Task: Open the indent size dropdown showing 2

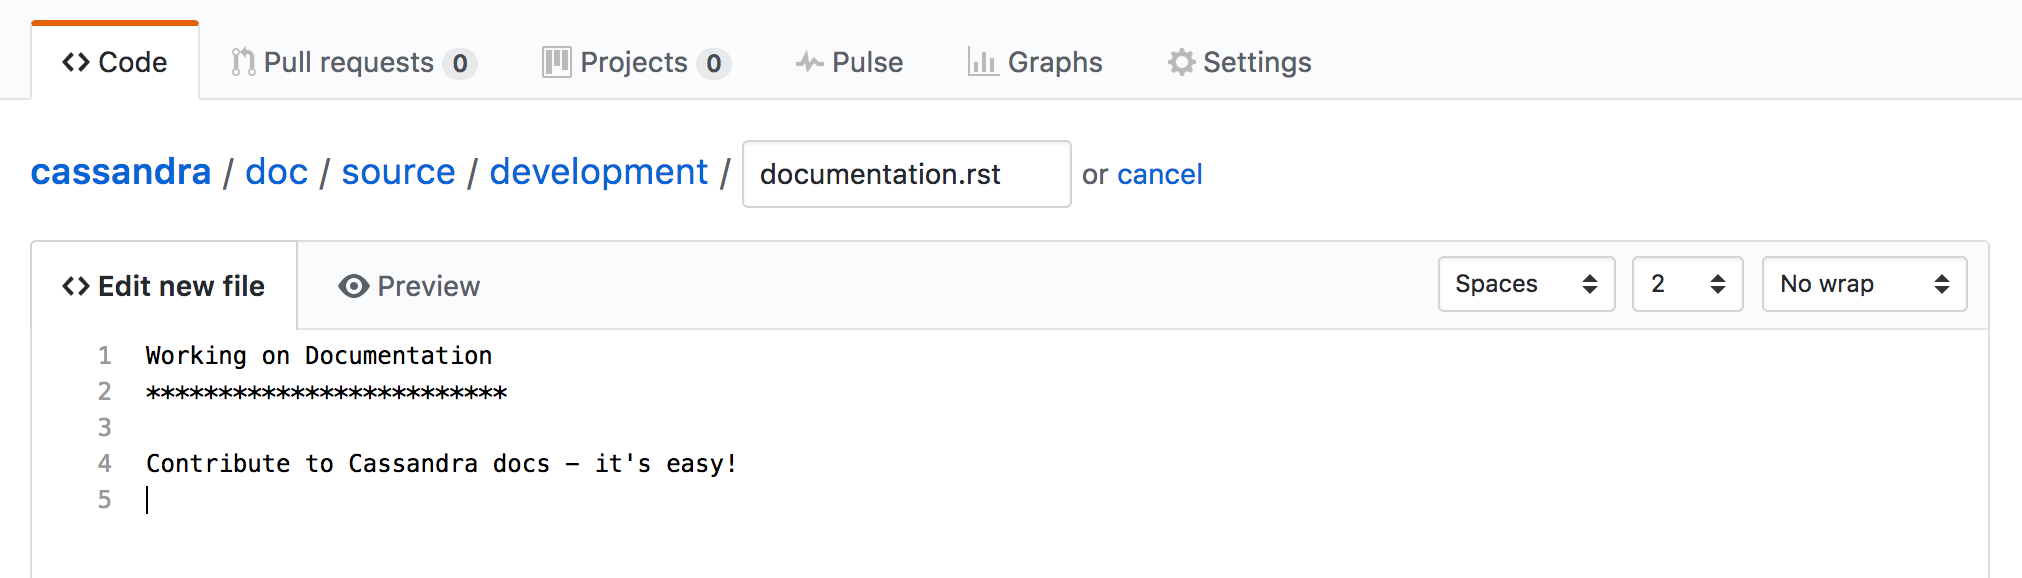Action: tap(1687, 284)
